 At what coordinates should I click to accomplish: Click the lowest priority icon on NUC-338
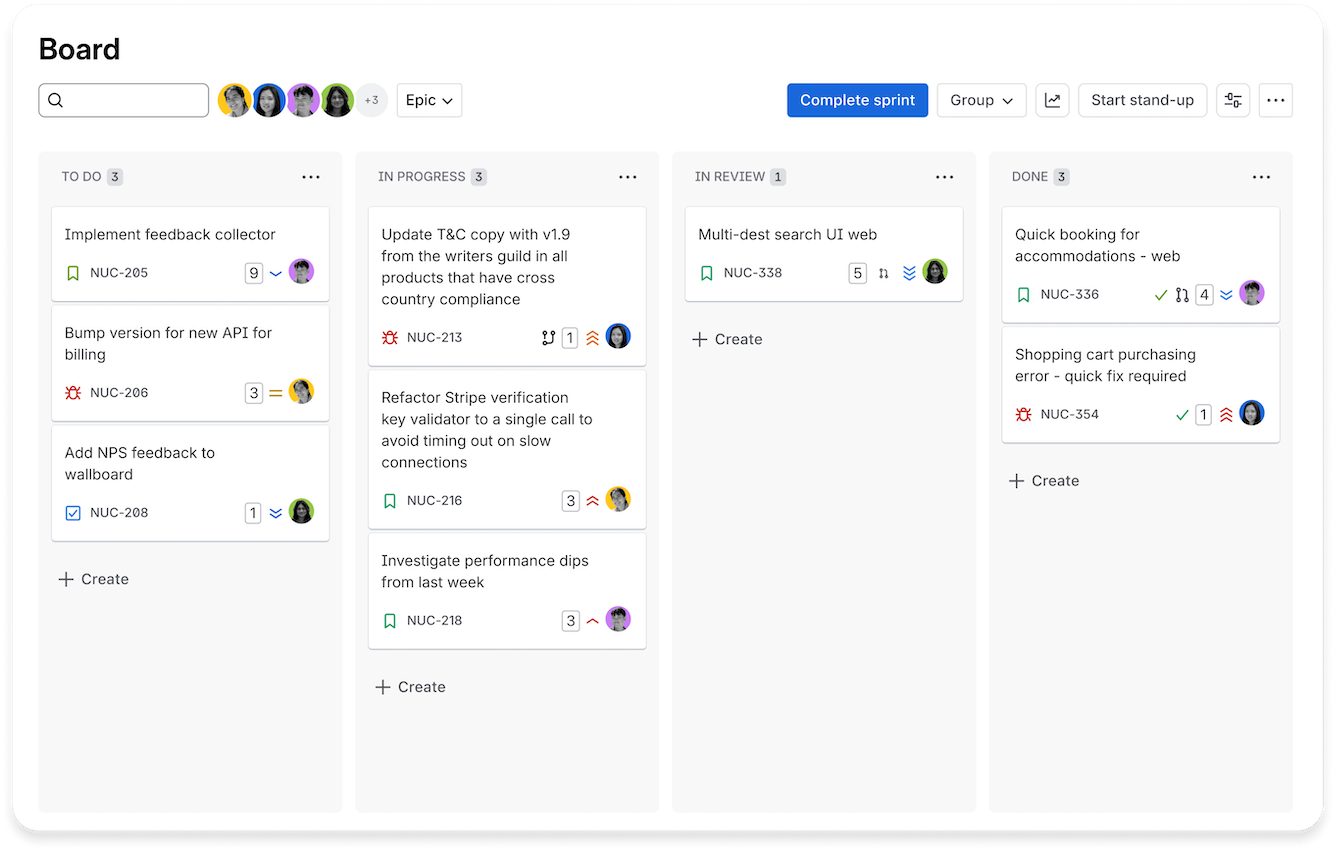(x=909, y=273)
